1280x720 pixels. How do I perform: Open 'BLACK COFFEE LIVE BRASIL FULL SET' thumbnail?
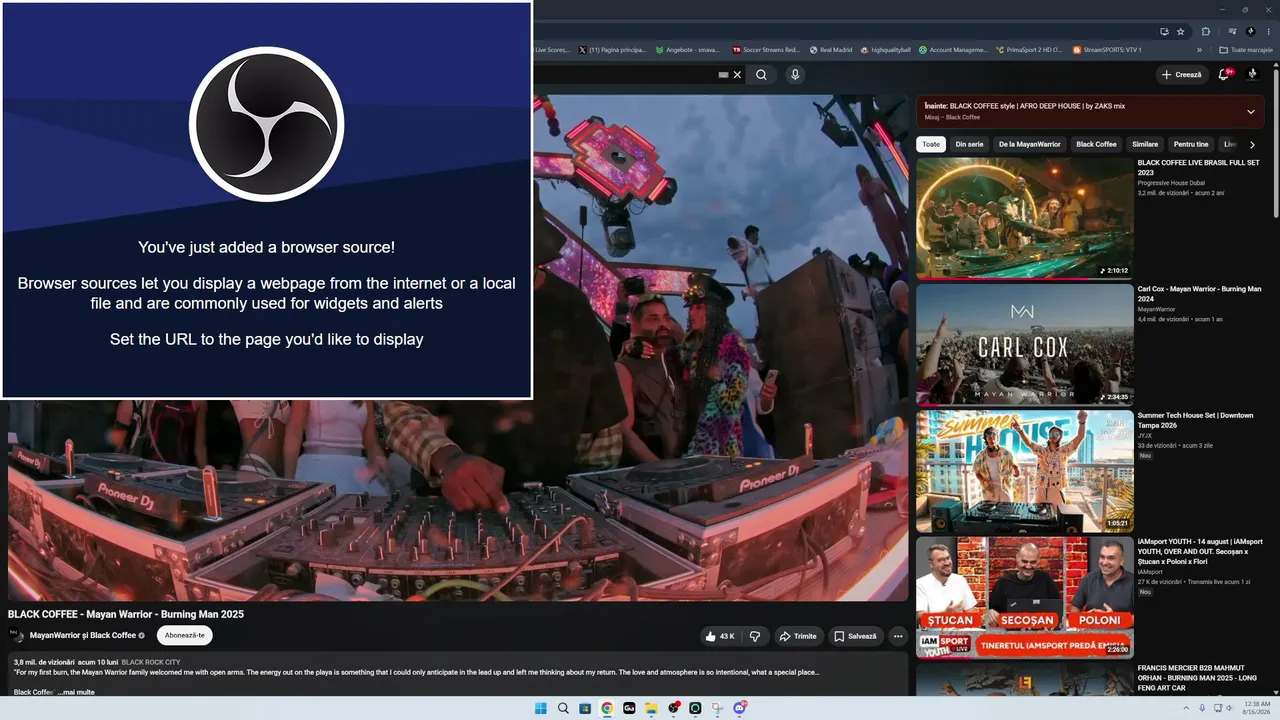pos(1025,218)
